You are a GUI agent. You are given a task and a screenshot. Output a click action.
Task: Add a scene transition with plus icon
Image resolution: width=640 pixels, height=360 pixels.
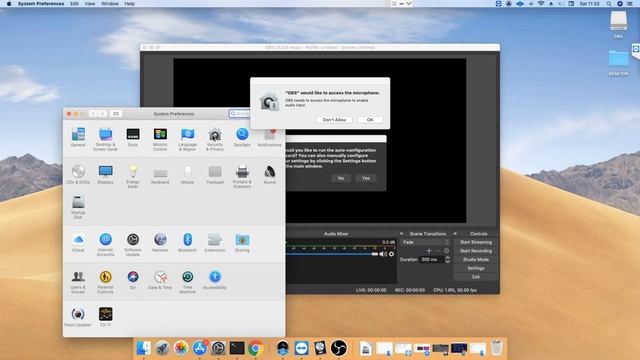[429, 251]
